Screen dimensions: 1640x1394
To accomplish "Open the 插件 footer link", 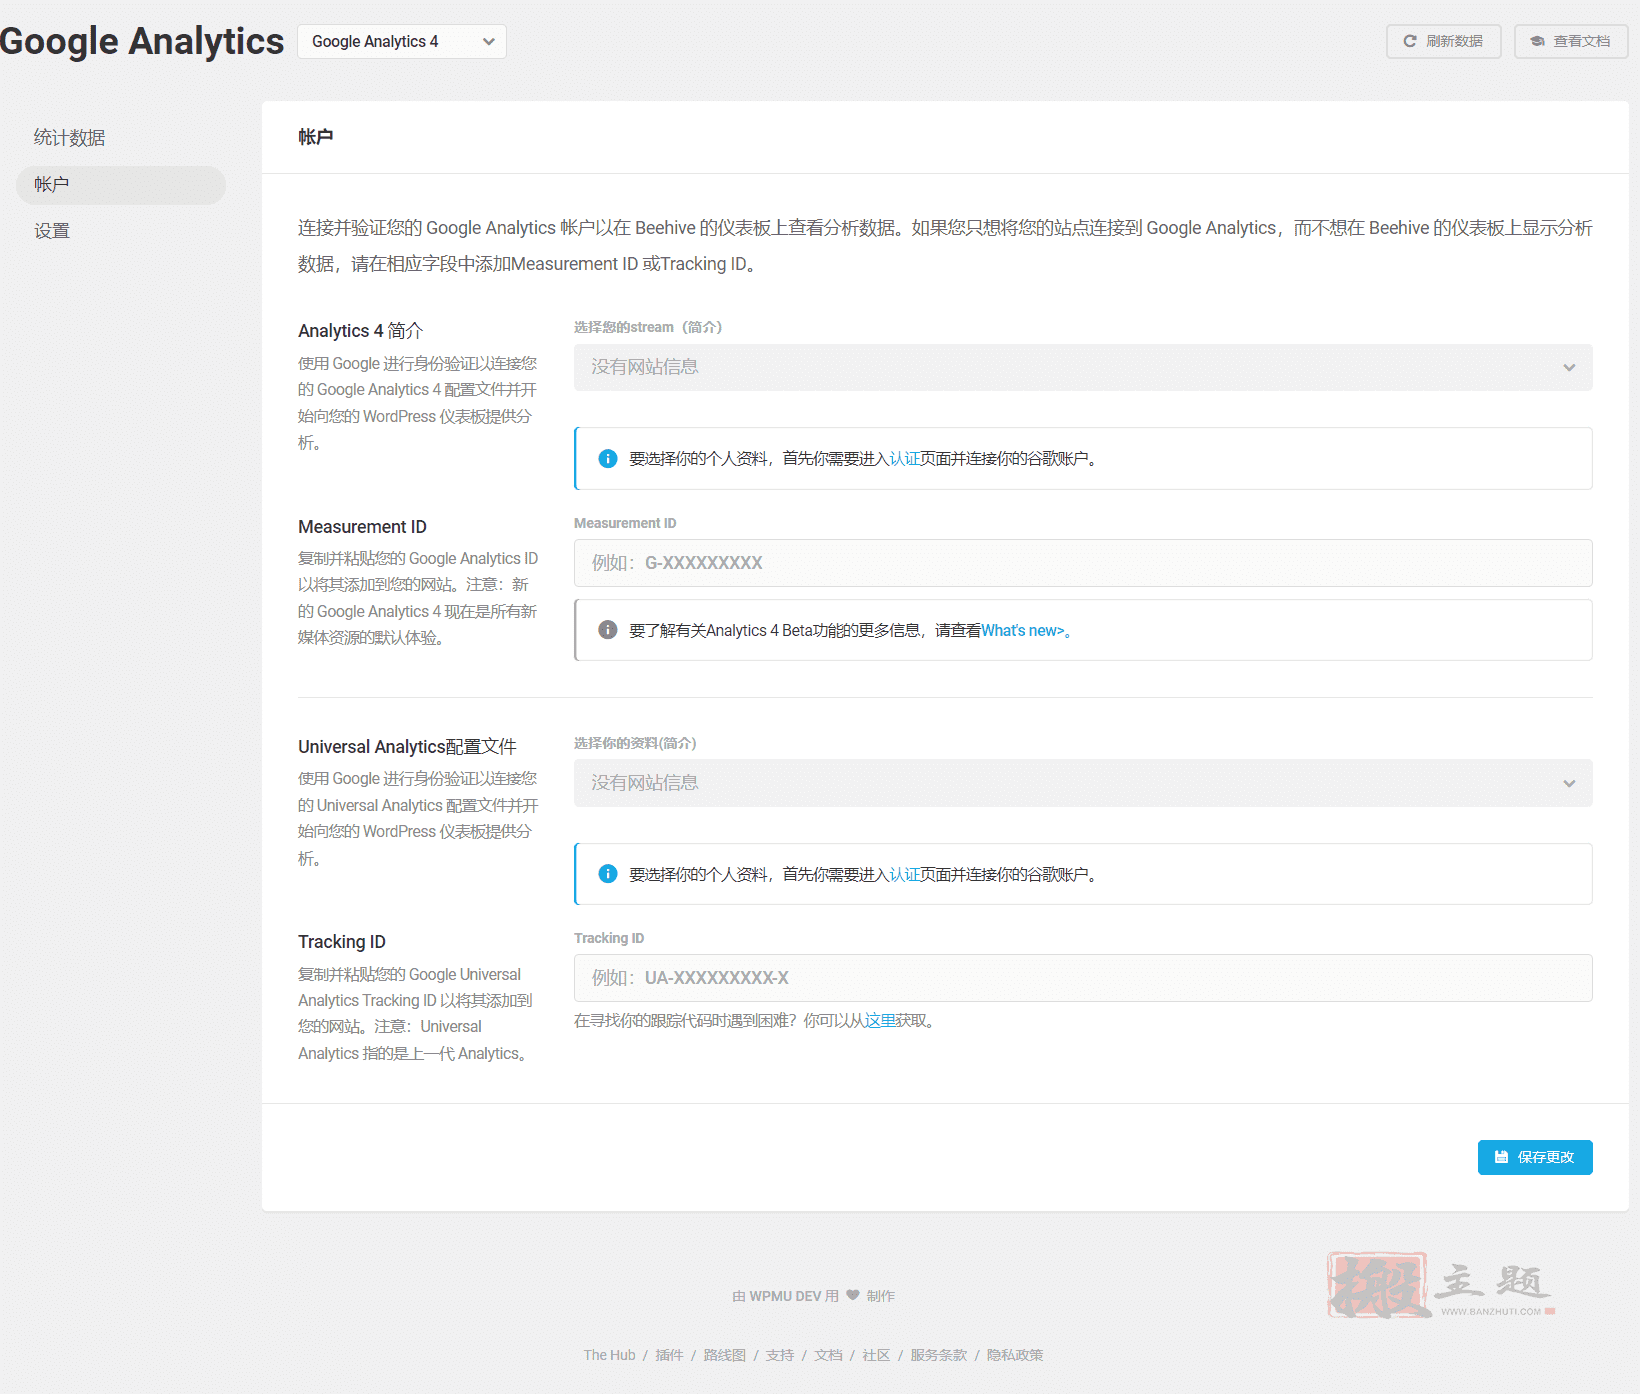I will pos(669,1355).
